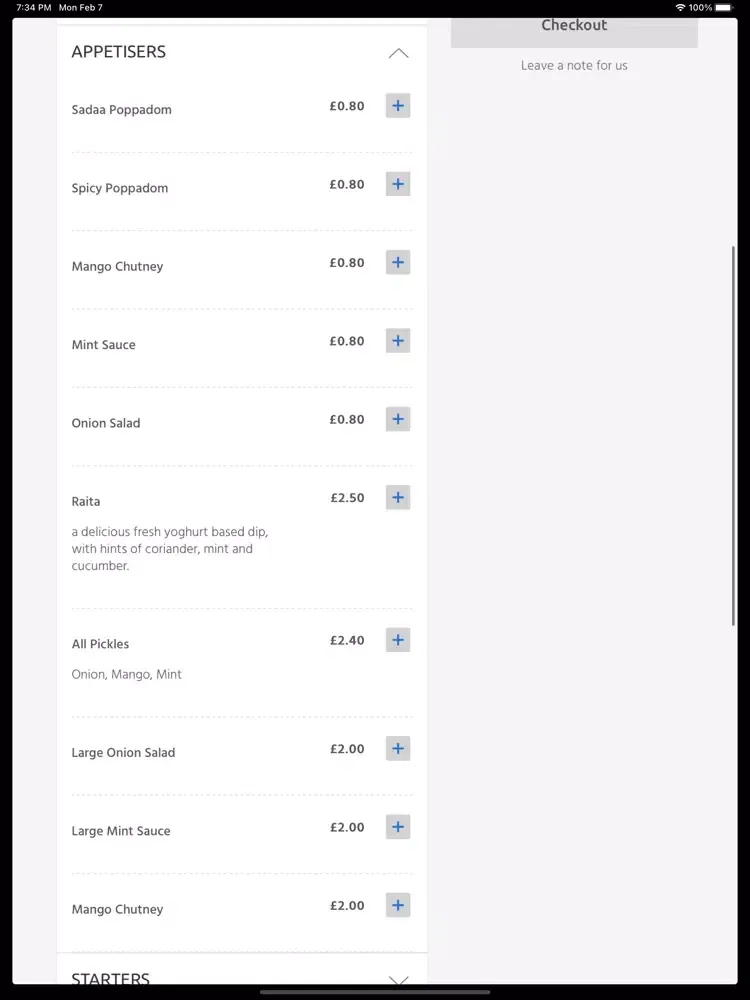Select the Appetisers category heading
The image size is (750, 1000).
(x=119, y=52)
